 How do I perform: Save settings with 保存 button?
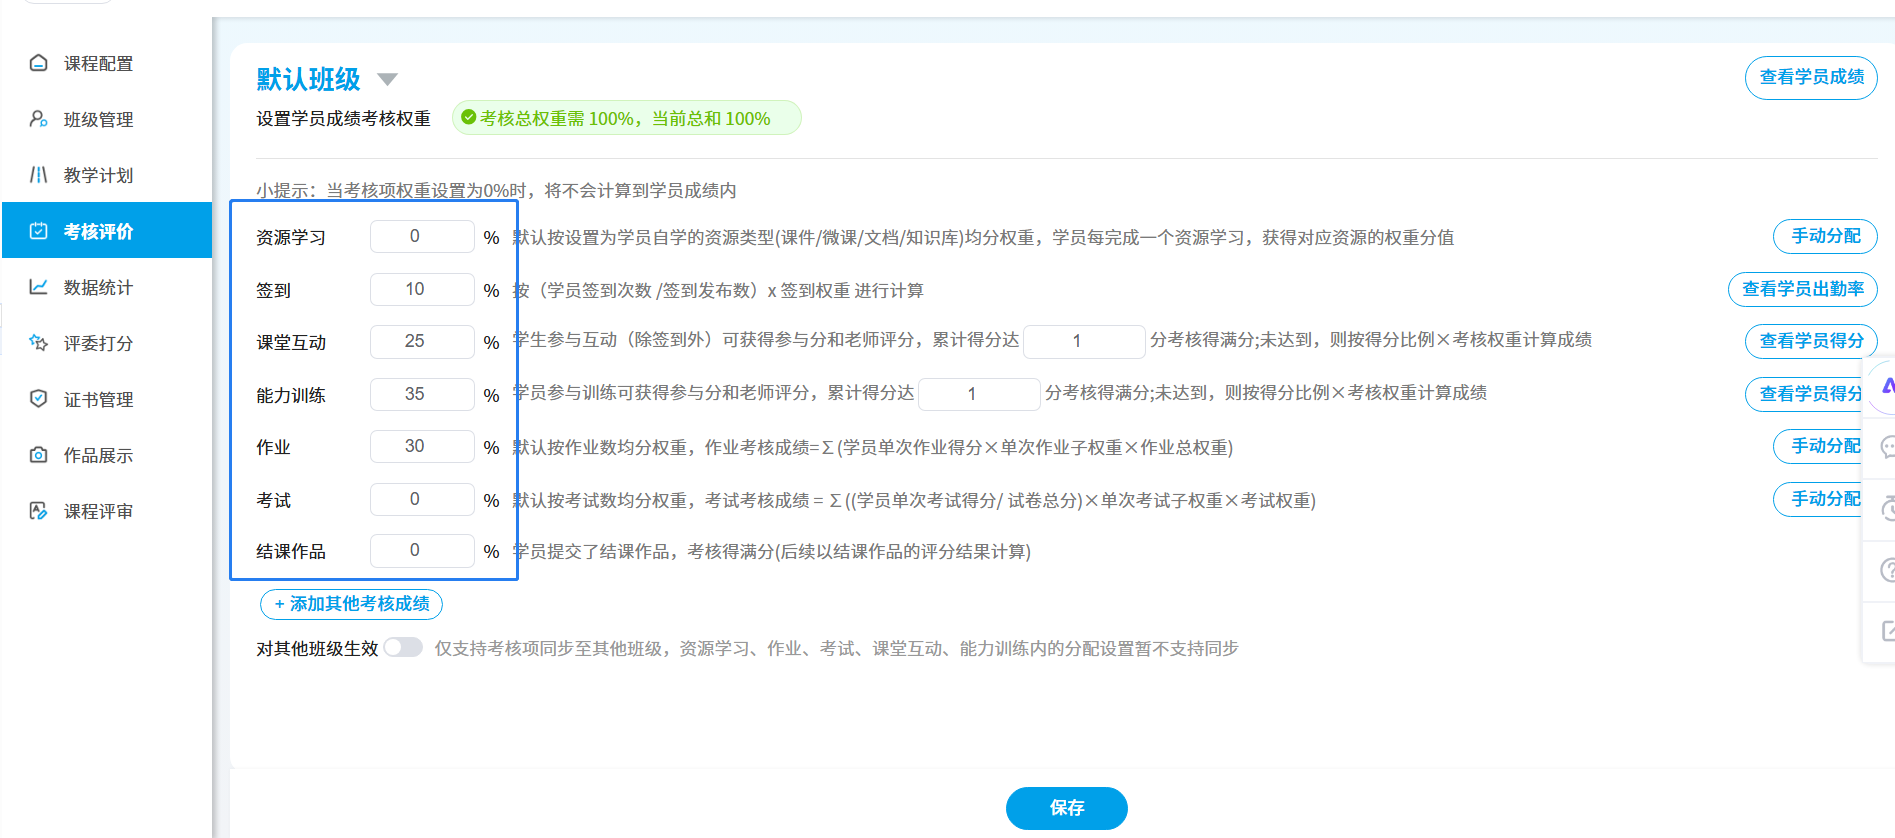click(x=1066, y=808)
